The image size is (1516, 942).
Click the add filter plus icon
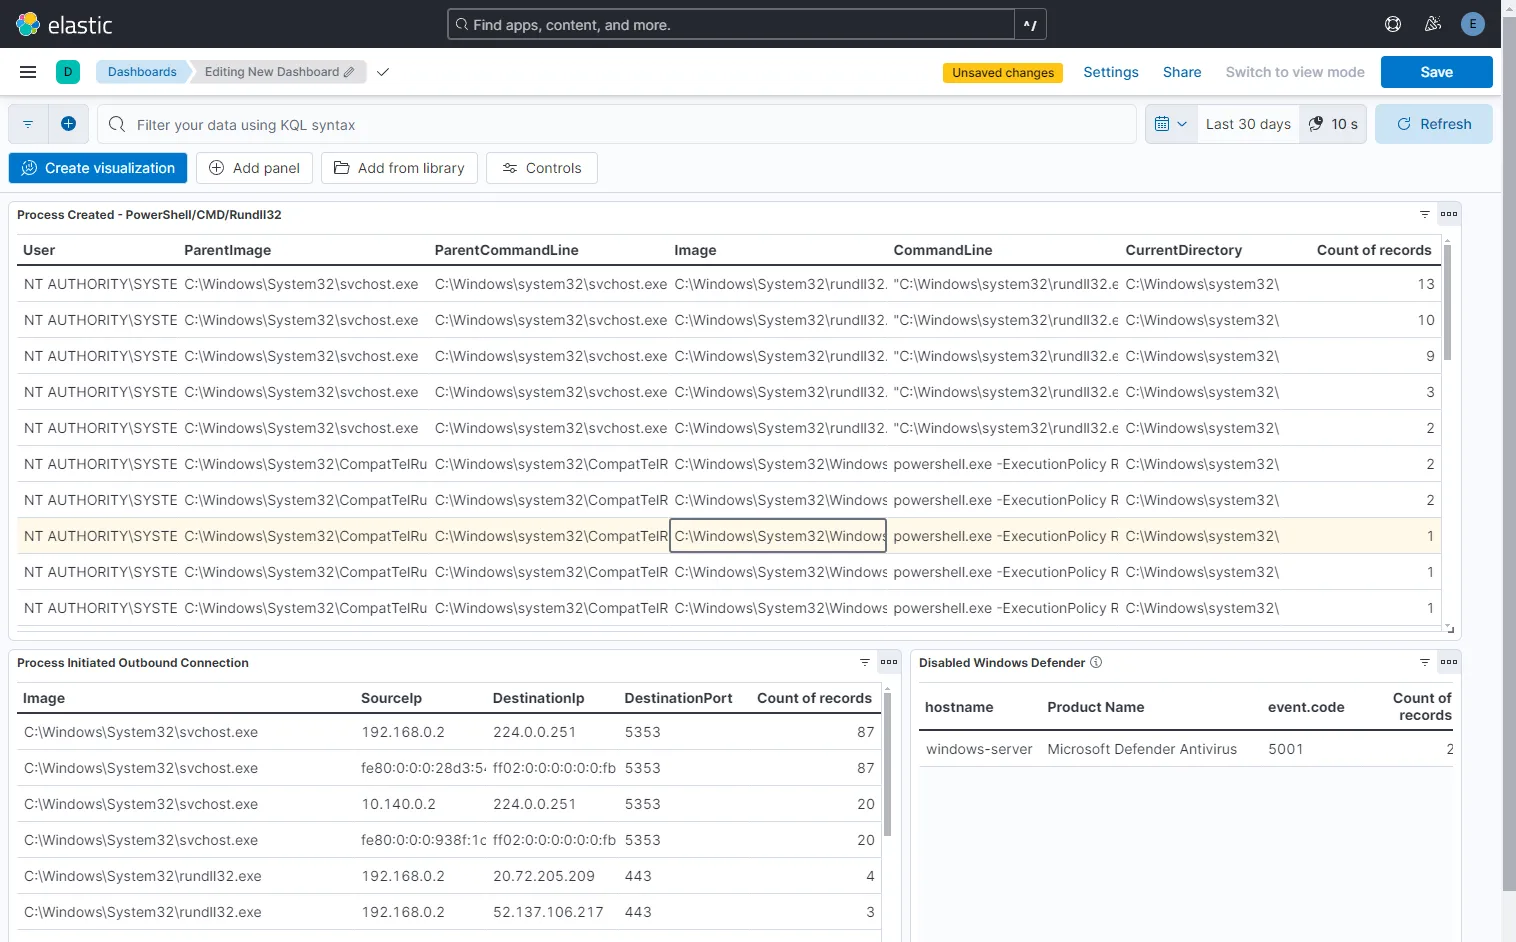(68, 124)
